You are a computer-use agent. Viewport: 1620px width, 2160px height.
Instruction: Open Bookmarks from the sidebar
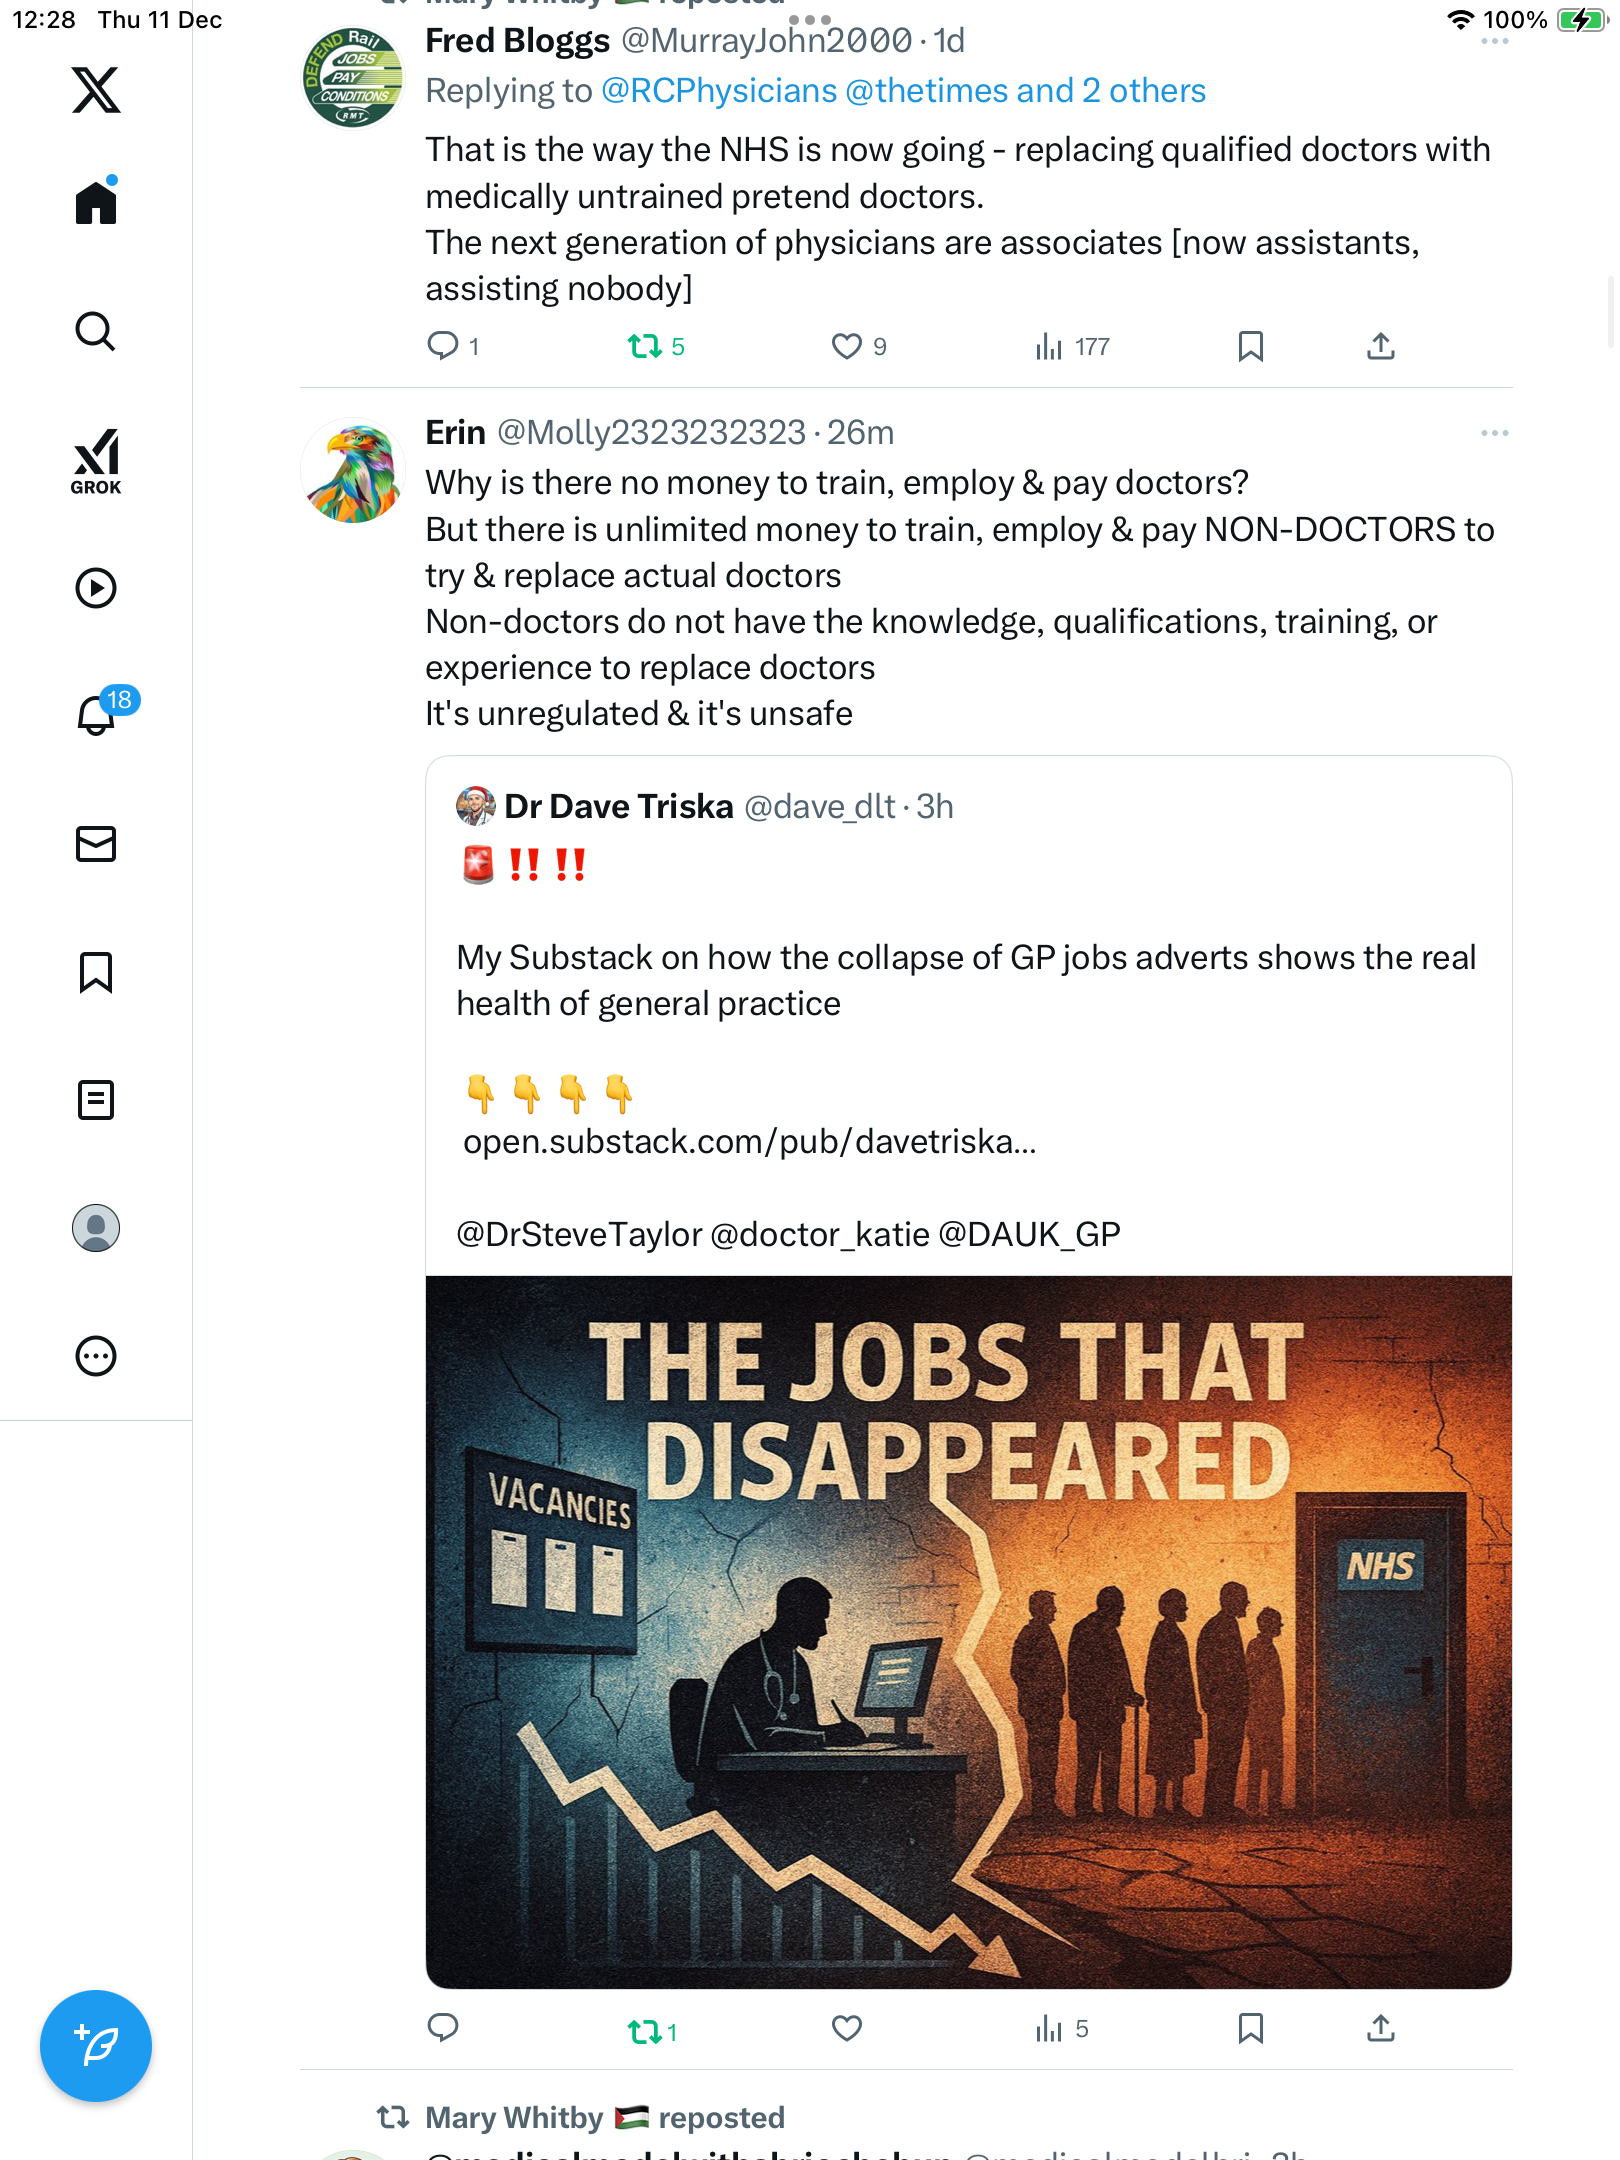96,972
